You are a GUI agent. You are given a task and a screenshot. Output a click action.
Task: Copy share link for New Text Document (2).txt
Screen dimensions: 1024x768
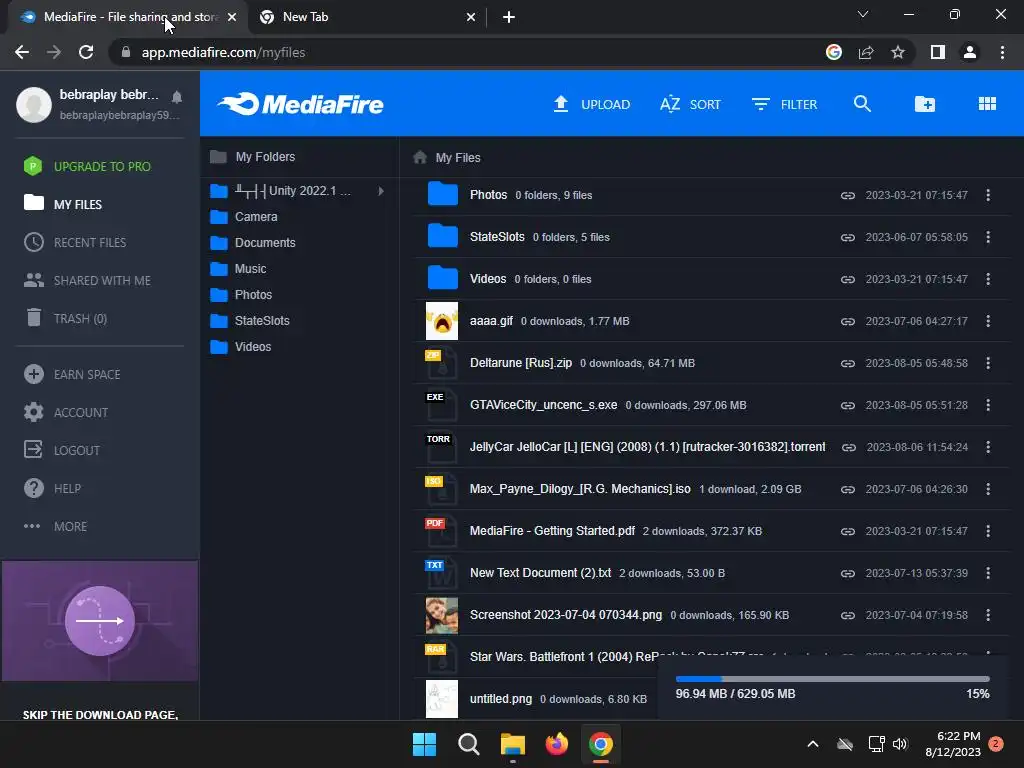(848, 573)
